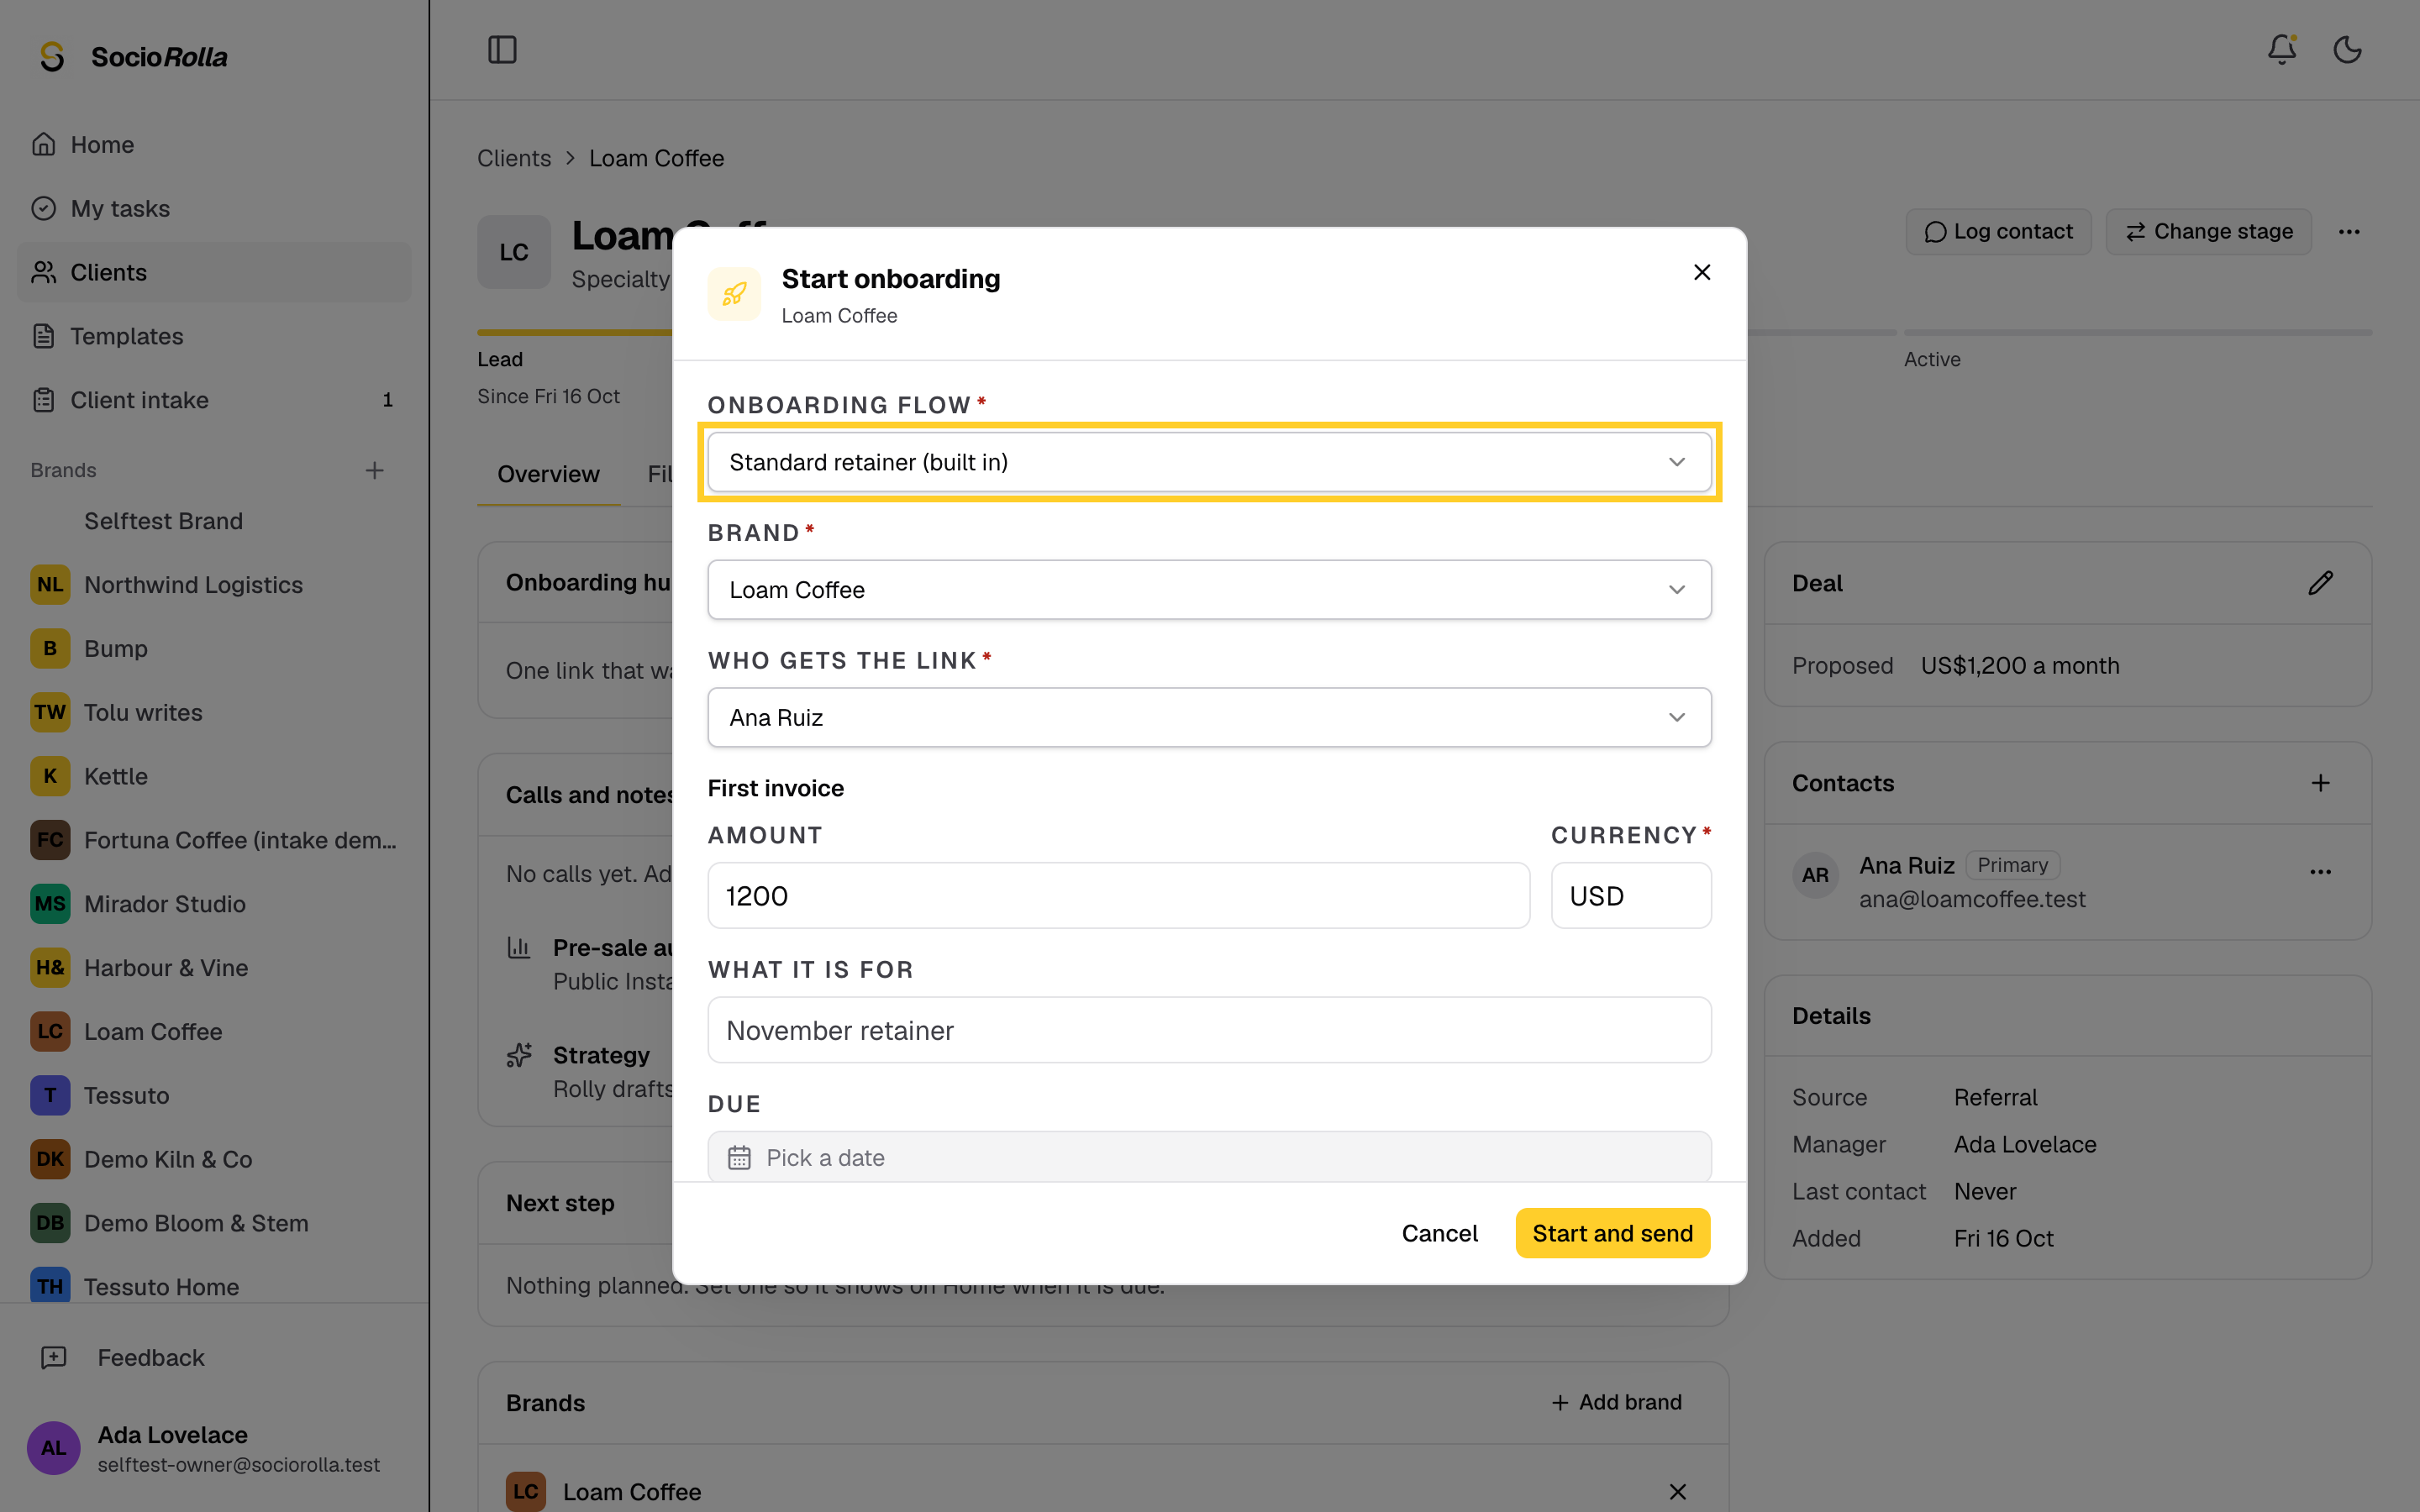Screen dimensions: 2420x1512
Task: Click the Amount field showing 1200
Action: coord(1118,896)
